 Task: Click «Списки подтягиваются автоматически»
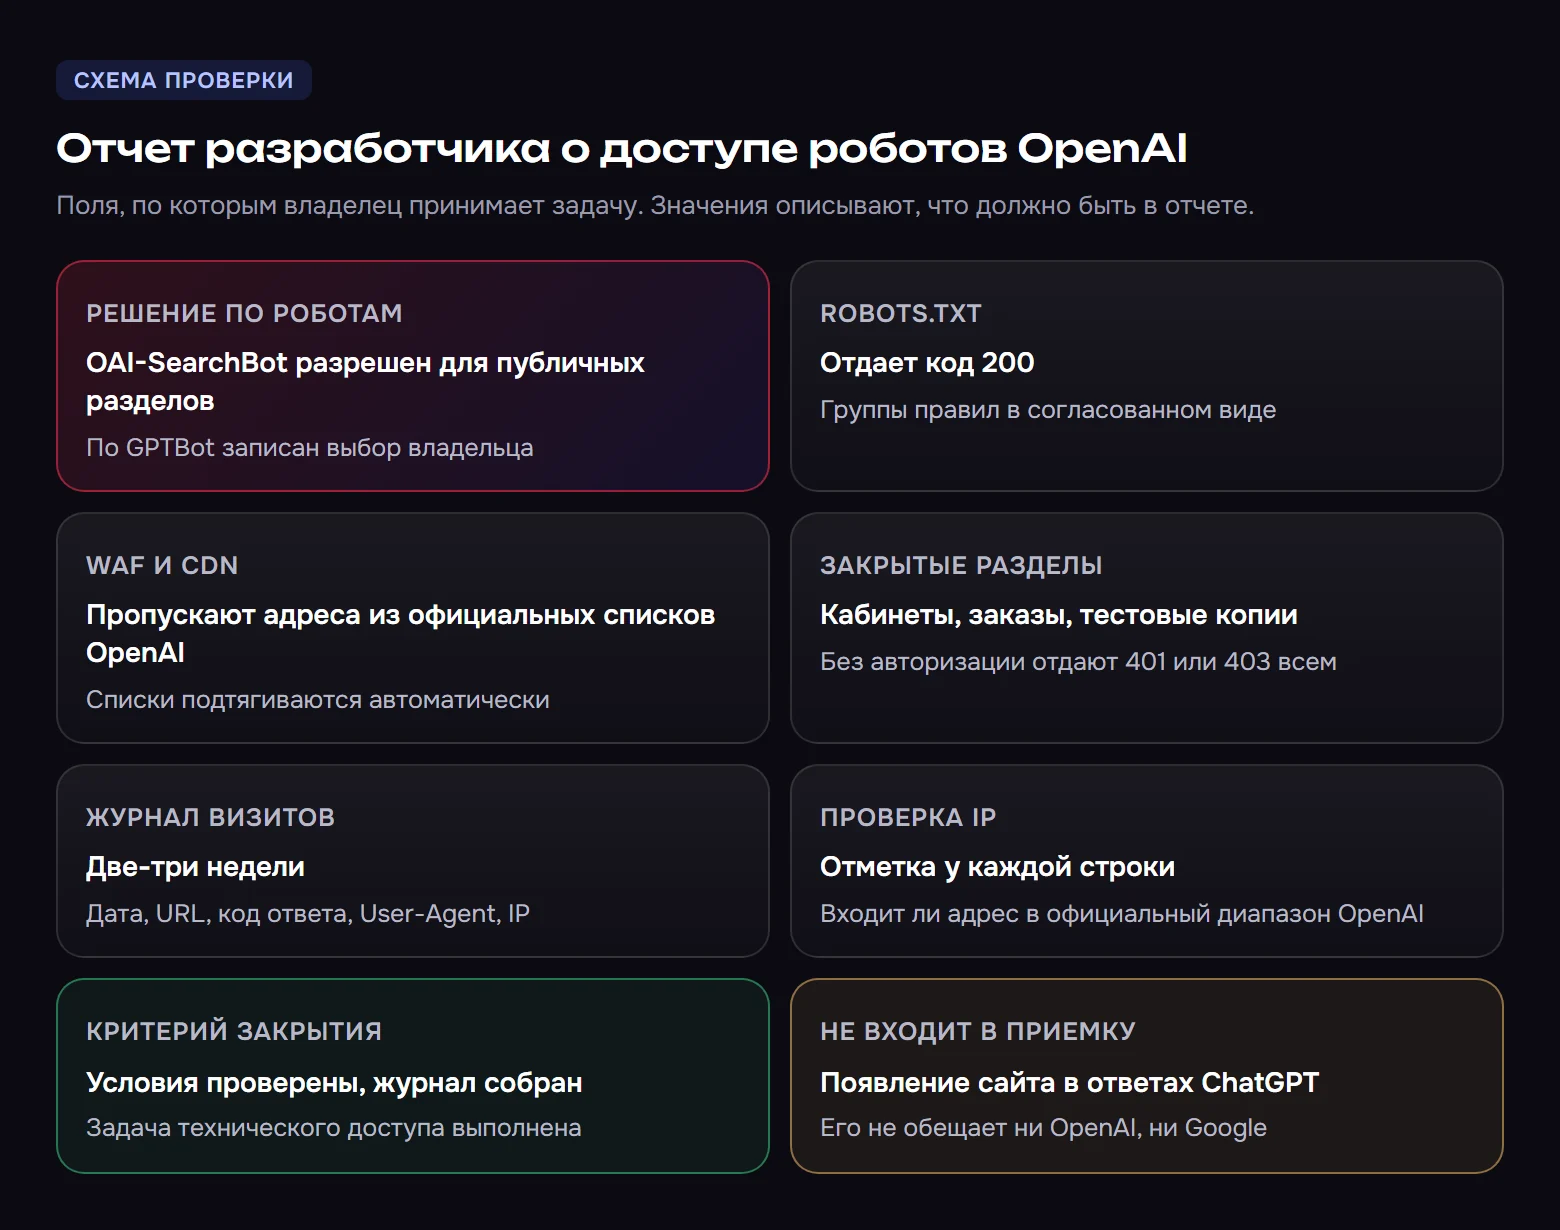(x=317, y=699)
